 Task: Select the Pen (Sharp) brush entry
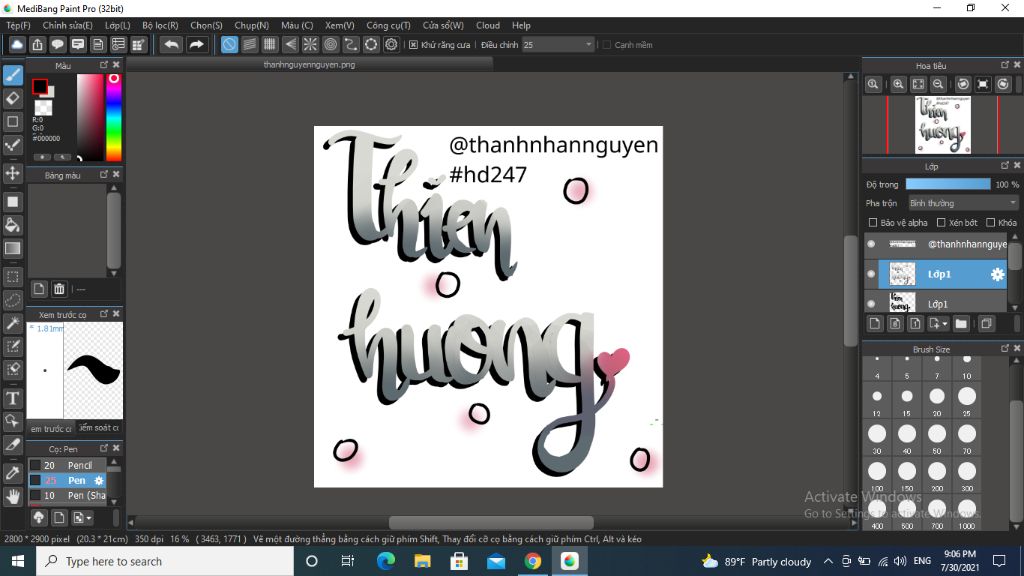tap(67, 495)
